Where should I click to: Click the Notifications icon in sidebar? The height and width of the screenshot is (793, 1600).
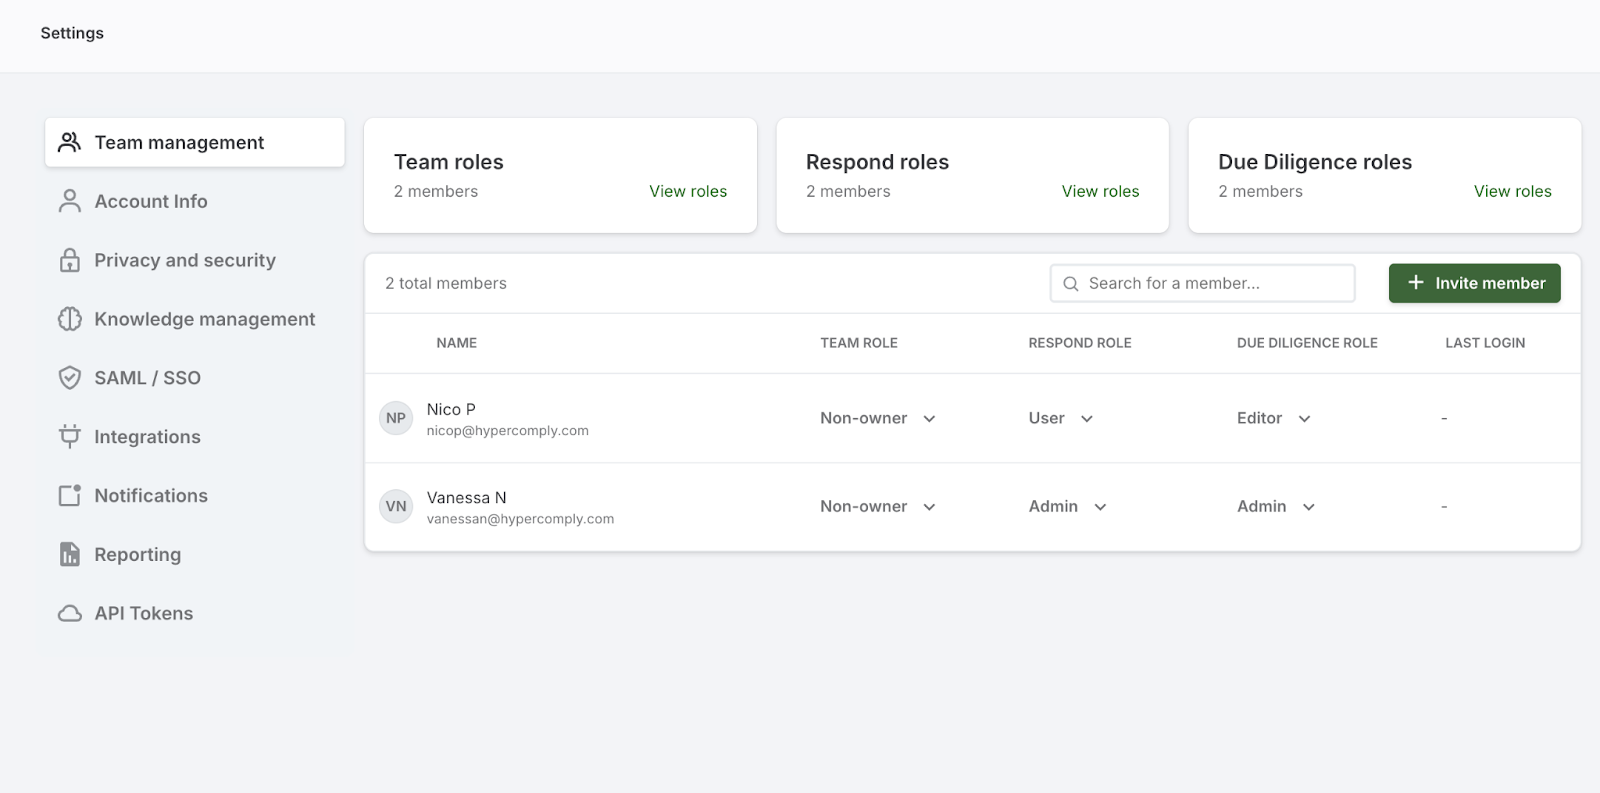click(x=69, y=495)
